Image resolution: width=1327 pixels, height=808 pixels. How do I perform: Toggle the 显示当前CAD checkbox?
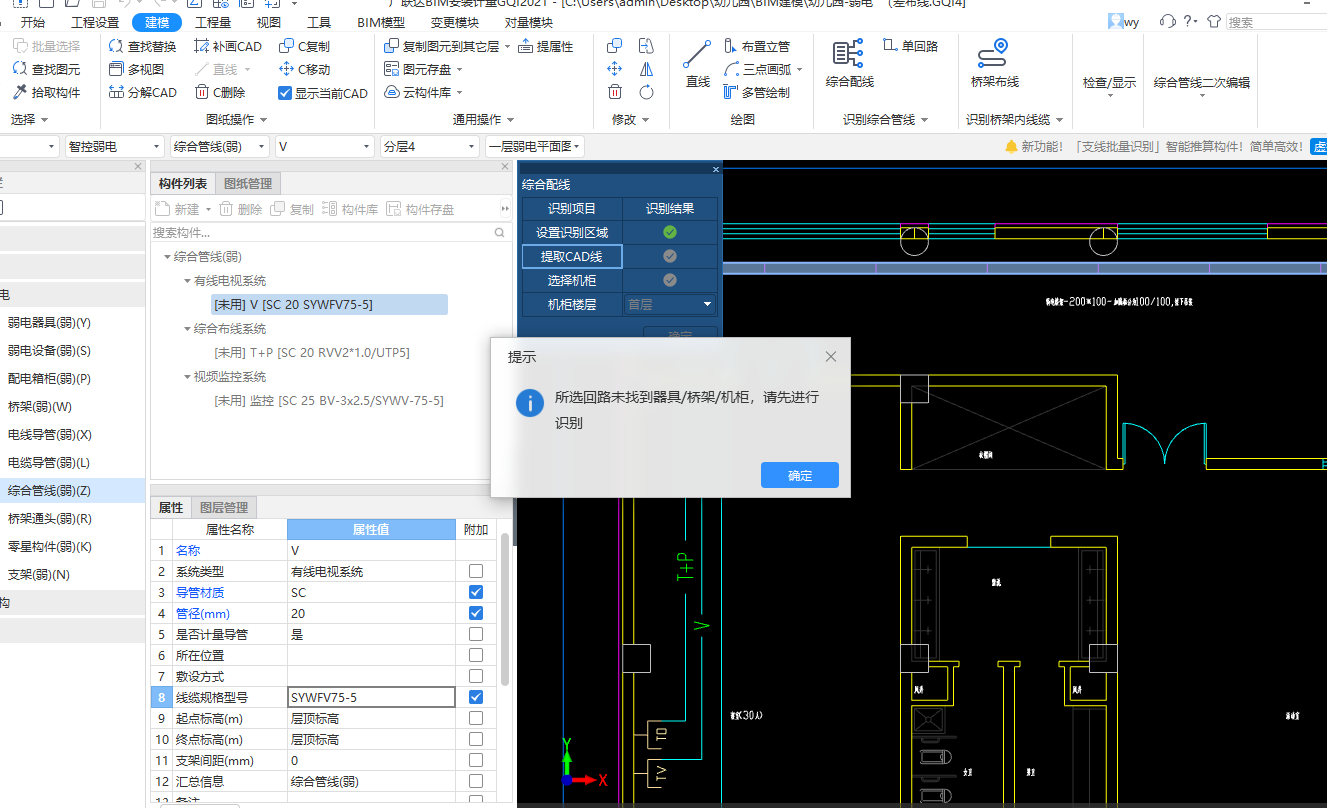pos(285,93)
